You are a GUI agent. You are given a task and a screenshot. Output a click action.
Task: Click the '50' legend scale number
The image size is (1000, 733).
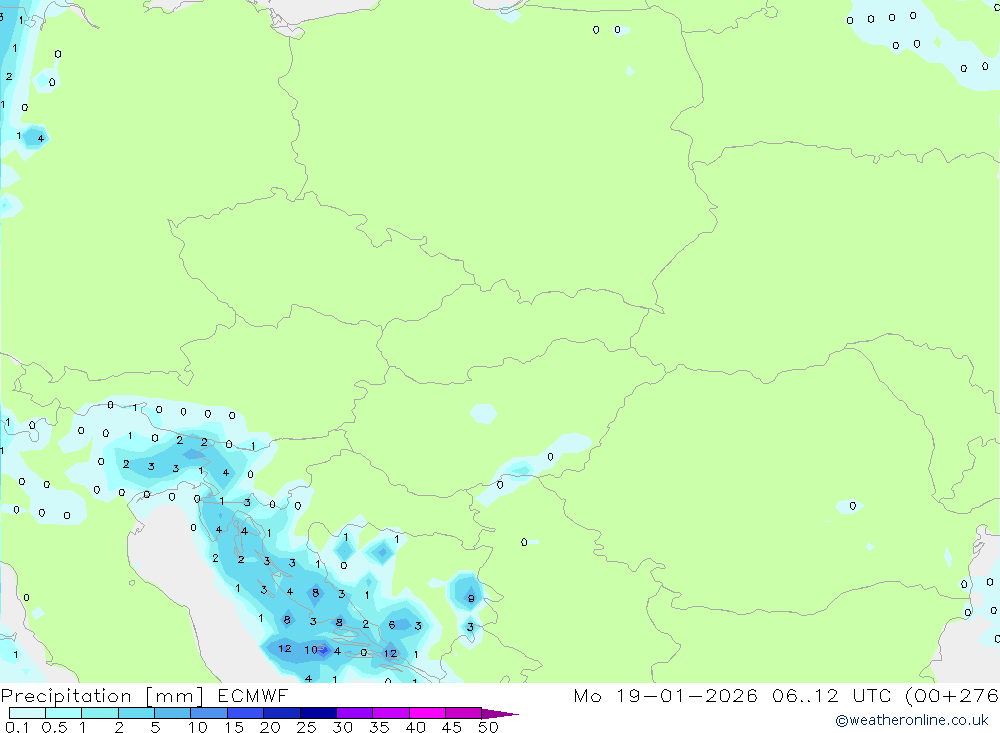(x=488, y=727)
